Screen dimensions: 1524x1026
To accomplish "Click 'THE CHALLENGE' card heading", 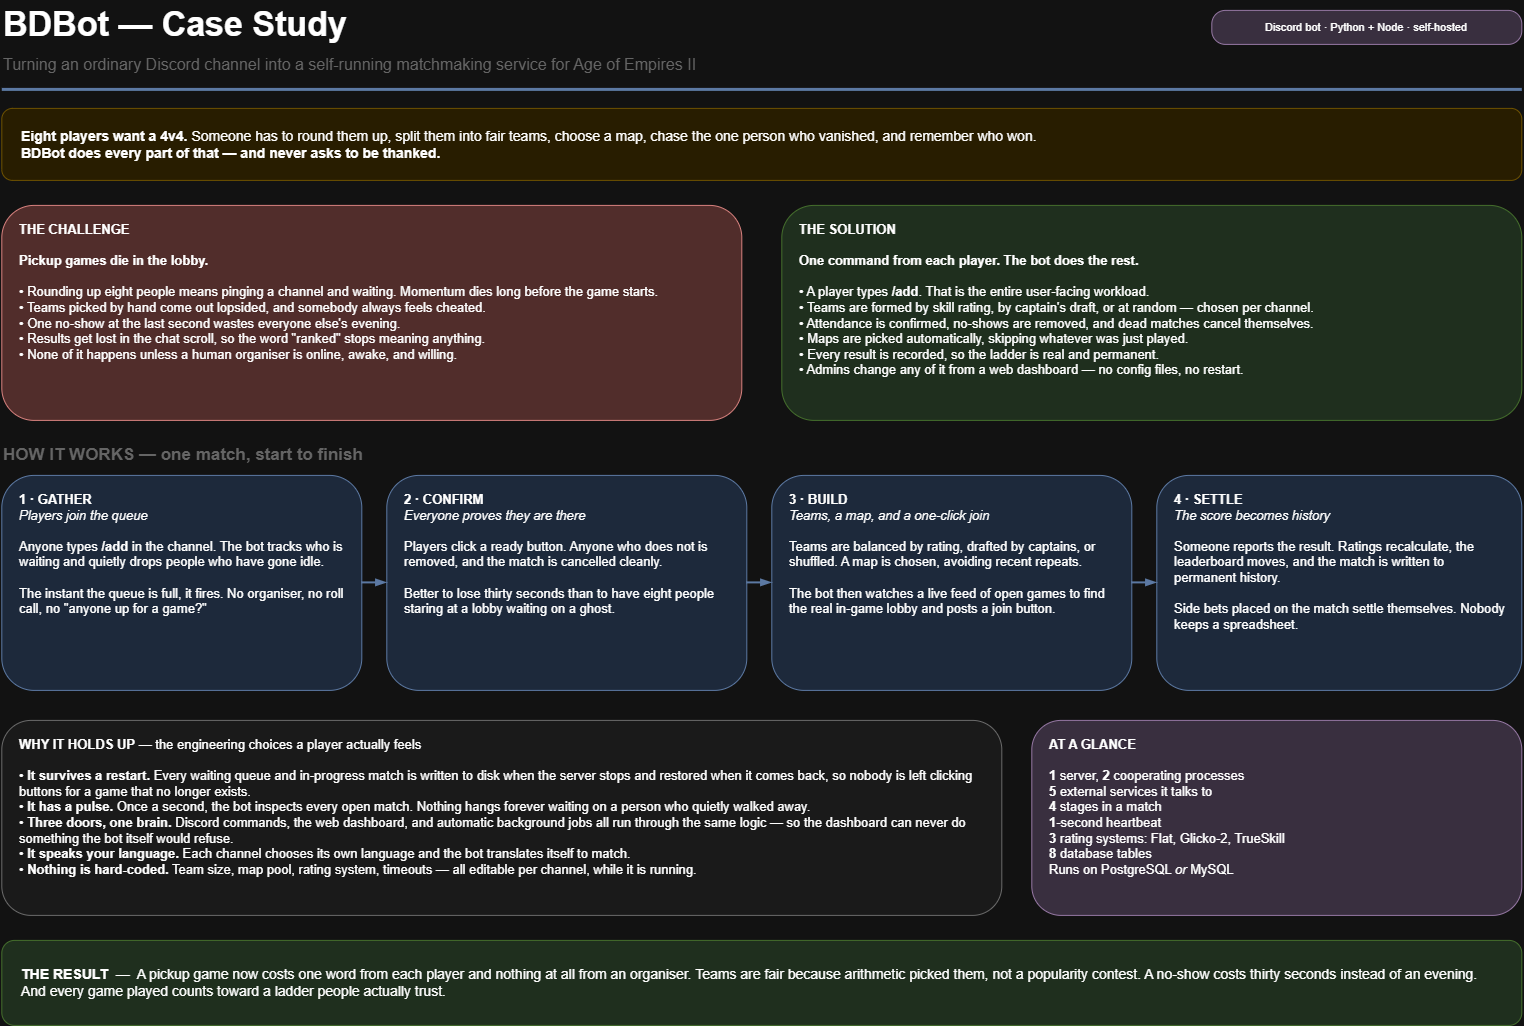I will click(74, 229).
